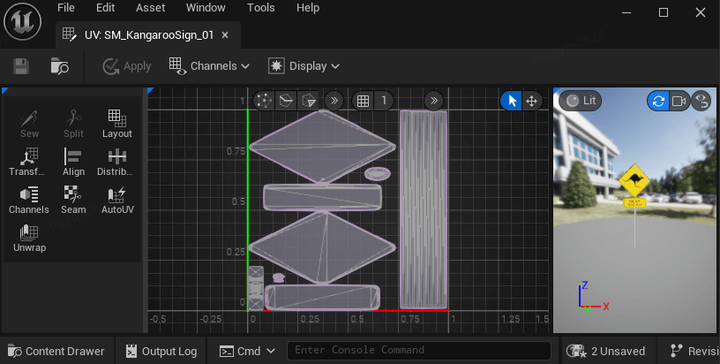Click the upper diamond UV island
The image size is (720, 364).
click(322, 147)
